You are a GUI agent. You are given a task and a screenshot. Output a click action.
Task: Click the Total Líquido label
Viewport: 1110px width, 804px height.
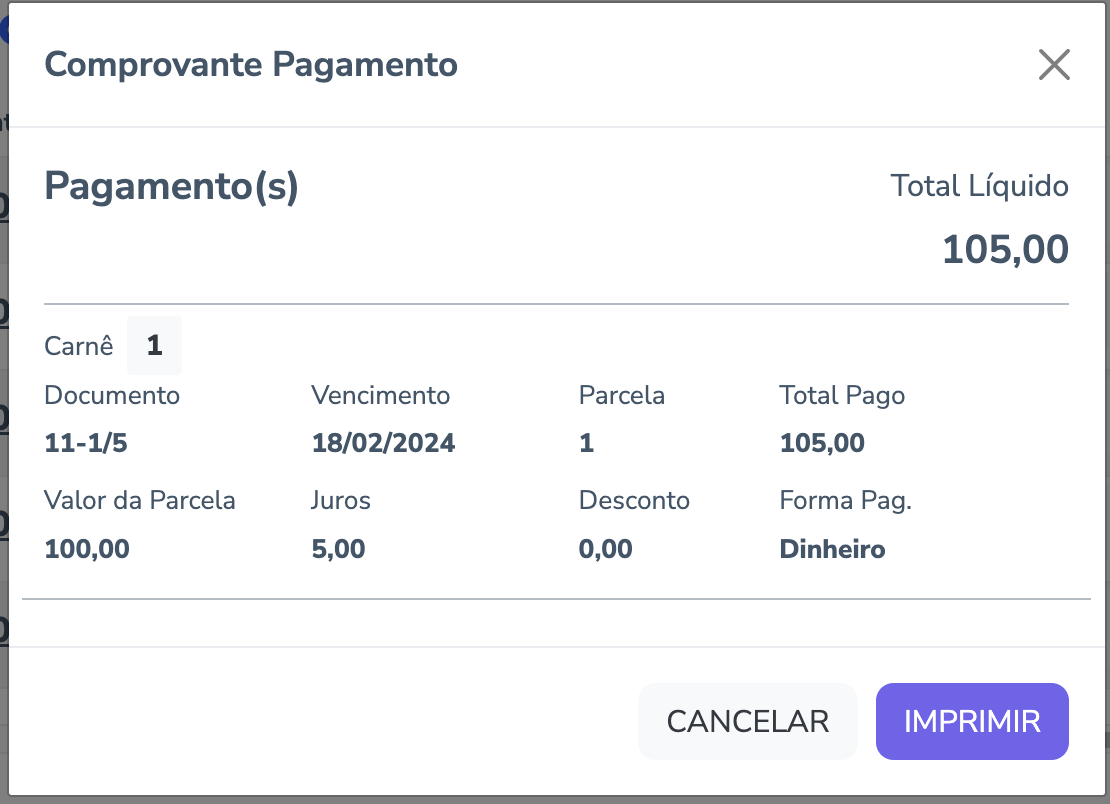tap(979, 186)
